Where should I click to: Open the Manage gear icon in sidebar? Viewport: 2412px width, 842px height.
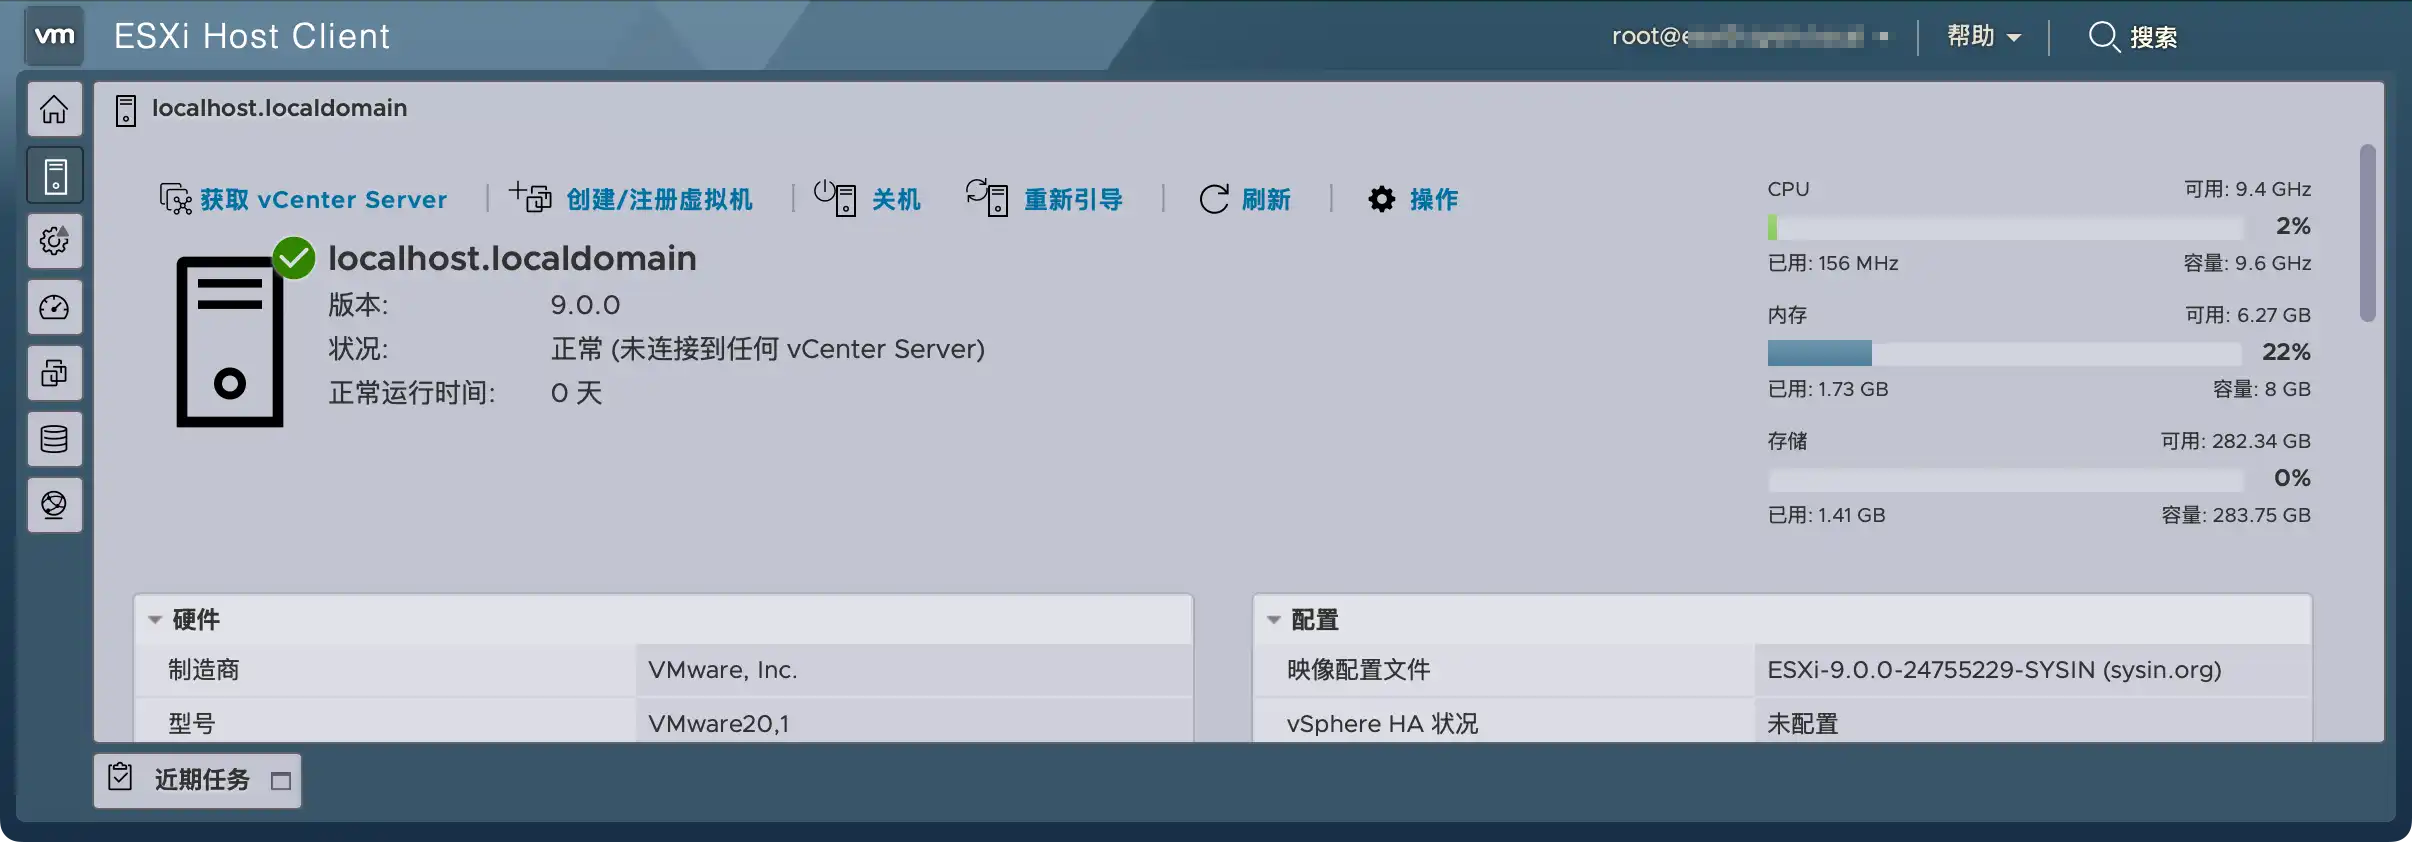(x=55, y=241)
